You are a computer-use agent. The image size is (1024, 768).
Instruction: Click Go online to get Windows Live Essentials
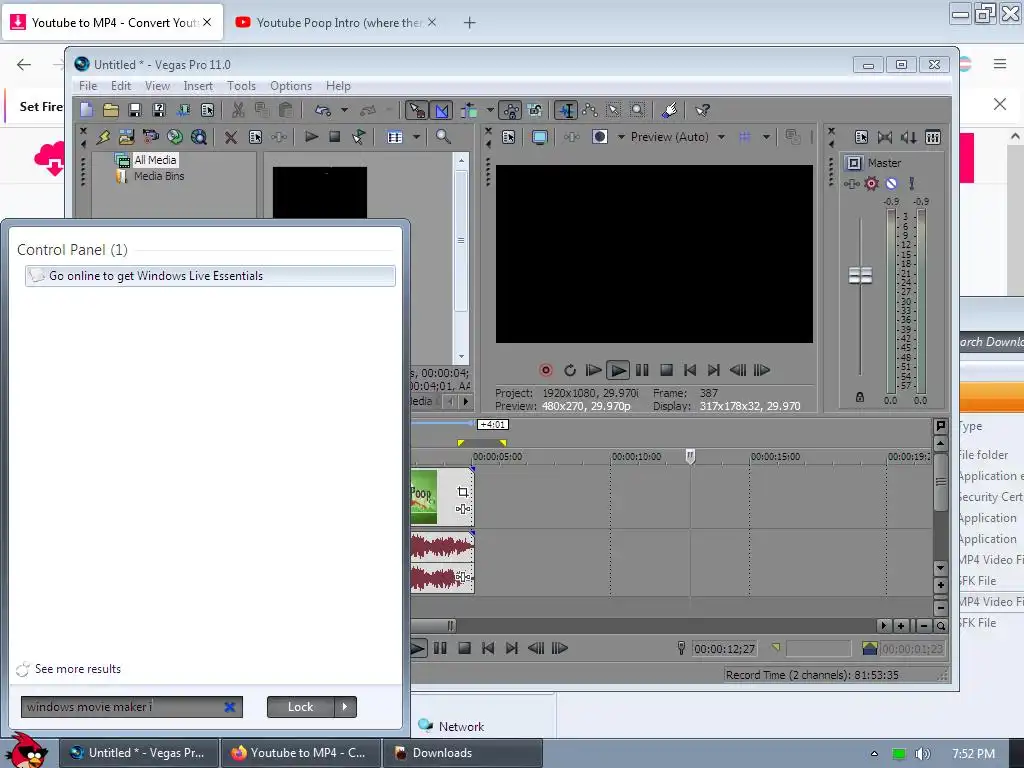[210, 276]
